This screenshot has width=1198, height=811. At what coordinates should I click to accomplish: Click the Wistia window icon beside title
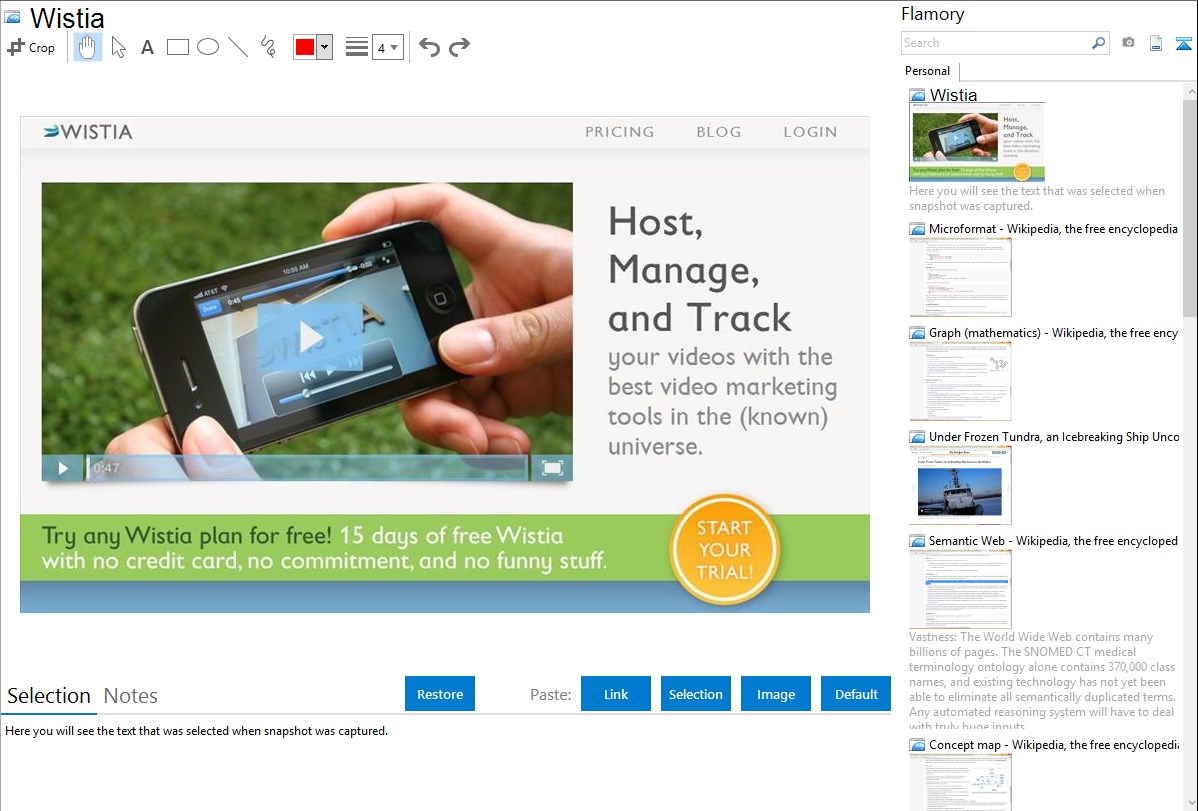[12, 17]
